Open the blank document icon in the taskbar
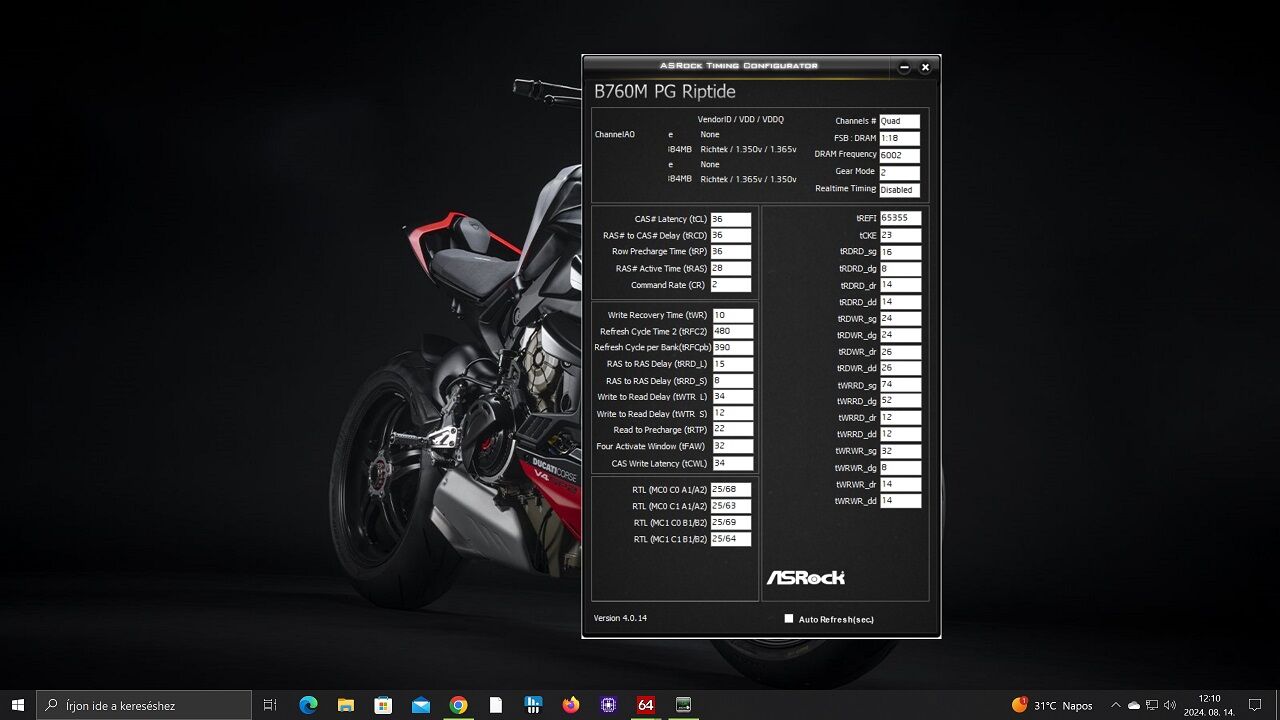Image resolution: width=1280 pixels, height=720 pixels. pos(496,705)
